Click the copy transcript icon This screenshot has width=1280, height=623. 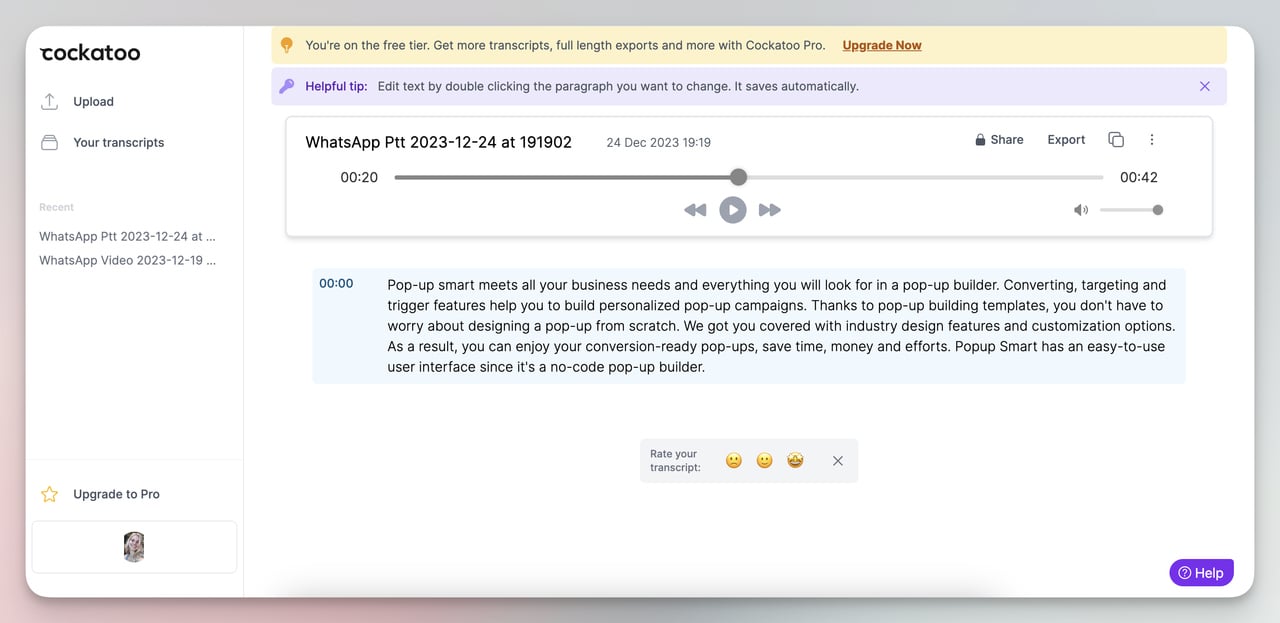tap(1116, 140)
